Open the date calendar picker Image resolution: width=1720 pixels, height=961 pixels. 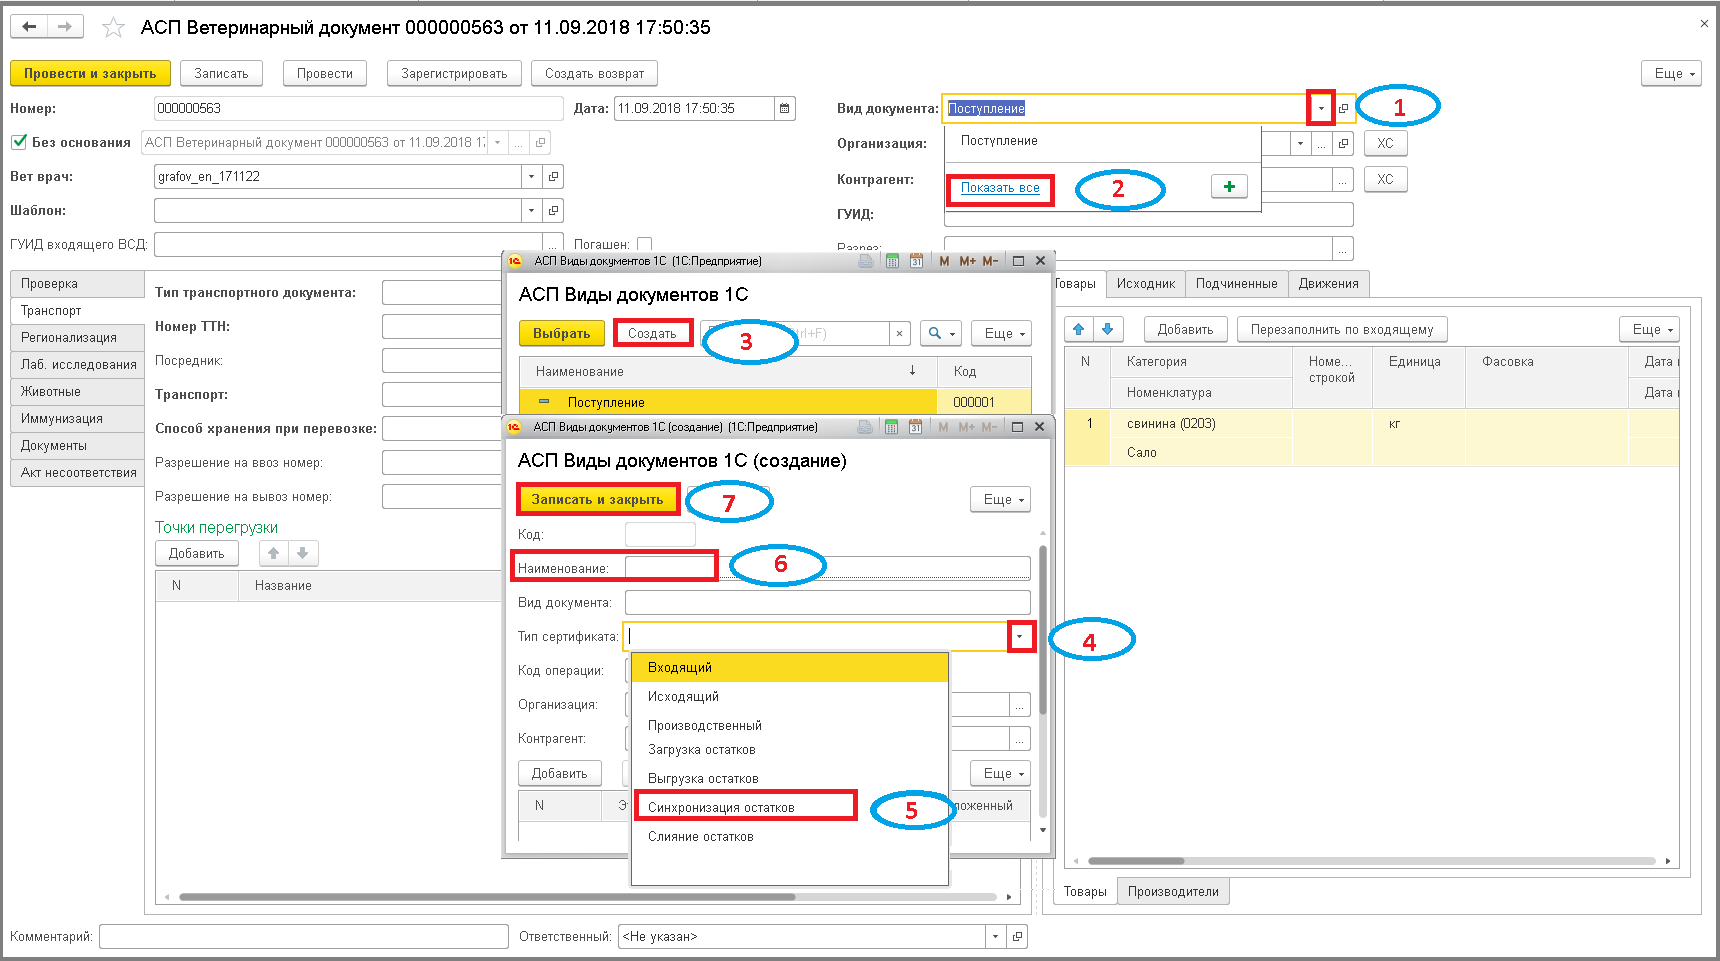coord(785,109)
